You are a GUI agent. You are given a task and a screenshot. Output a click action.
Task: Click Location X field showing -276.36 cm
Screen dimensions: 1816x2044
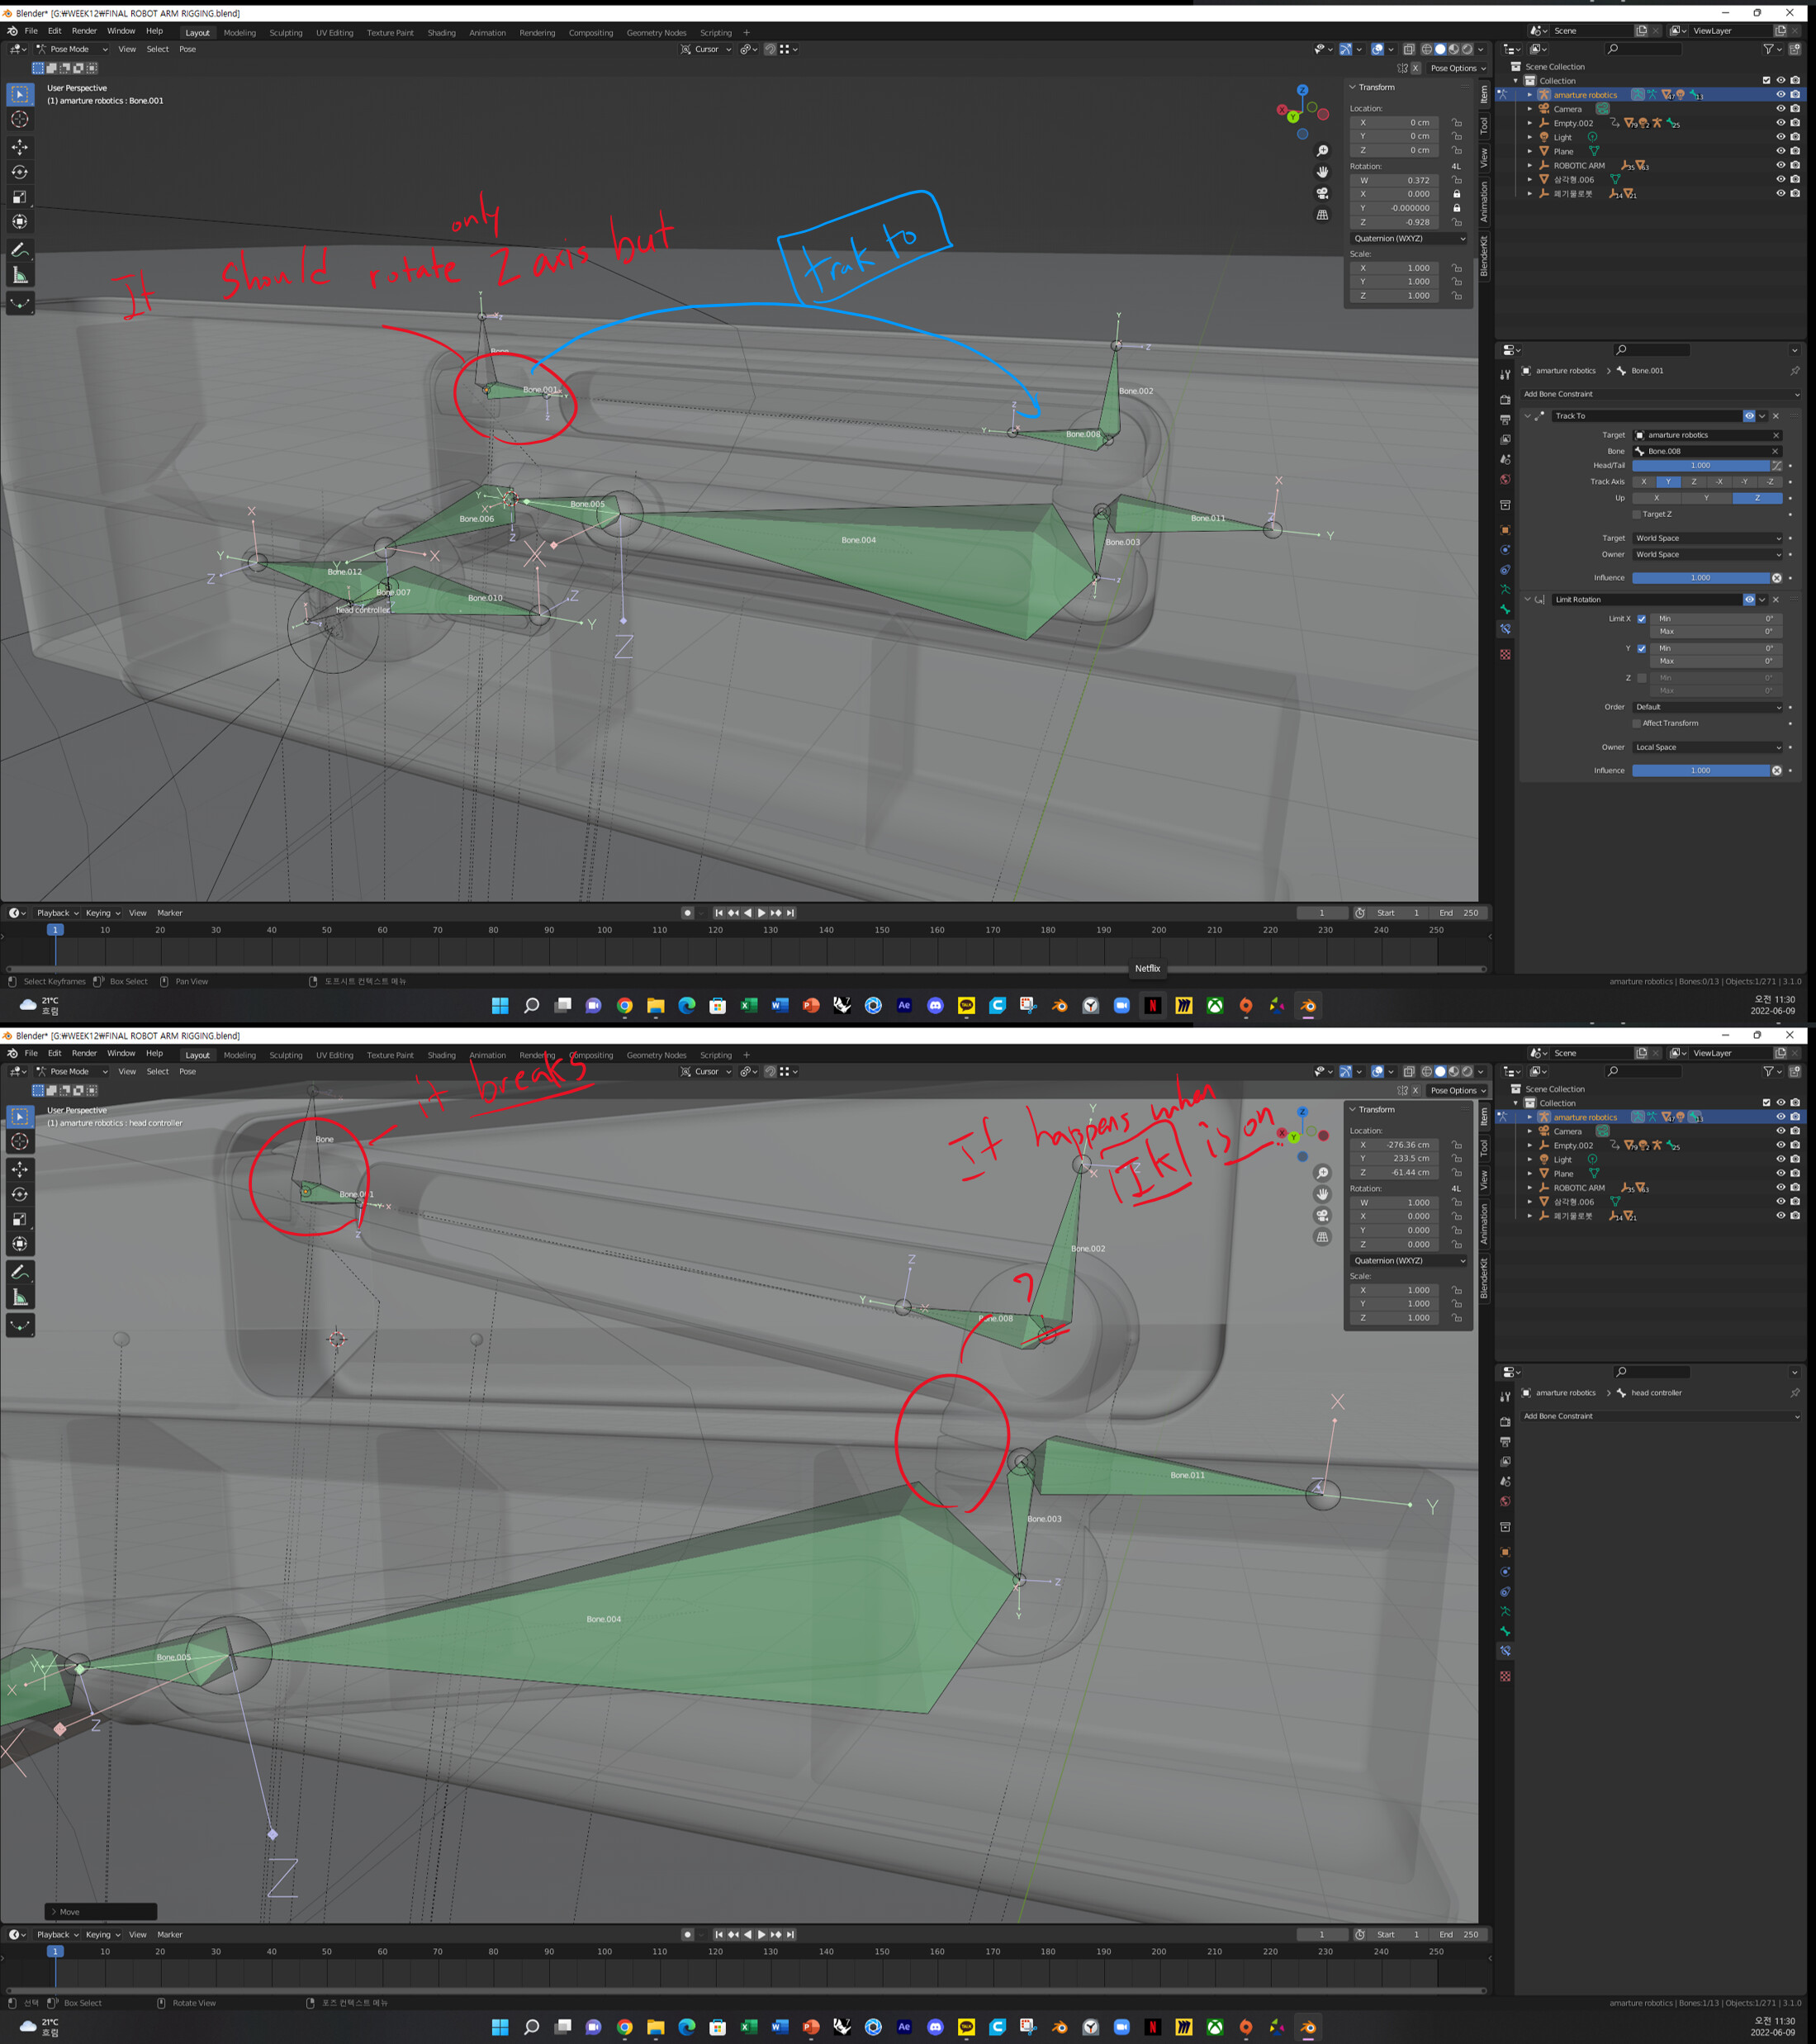(x=1394, y=1145)
